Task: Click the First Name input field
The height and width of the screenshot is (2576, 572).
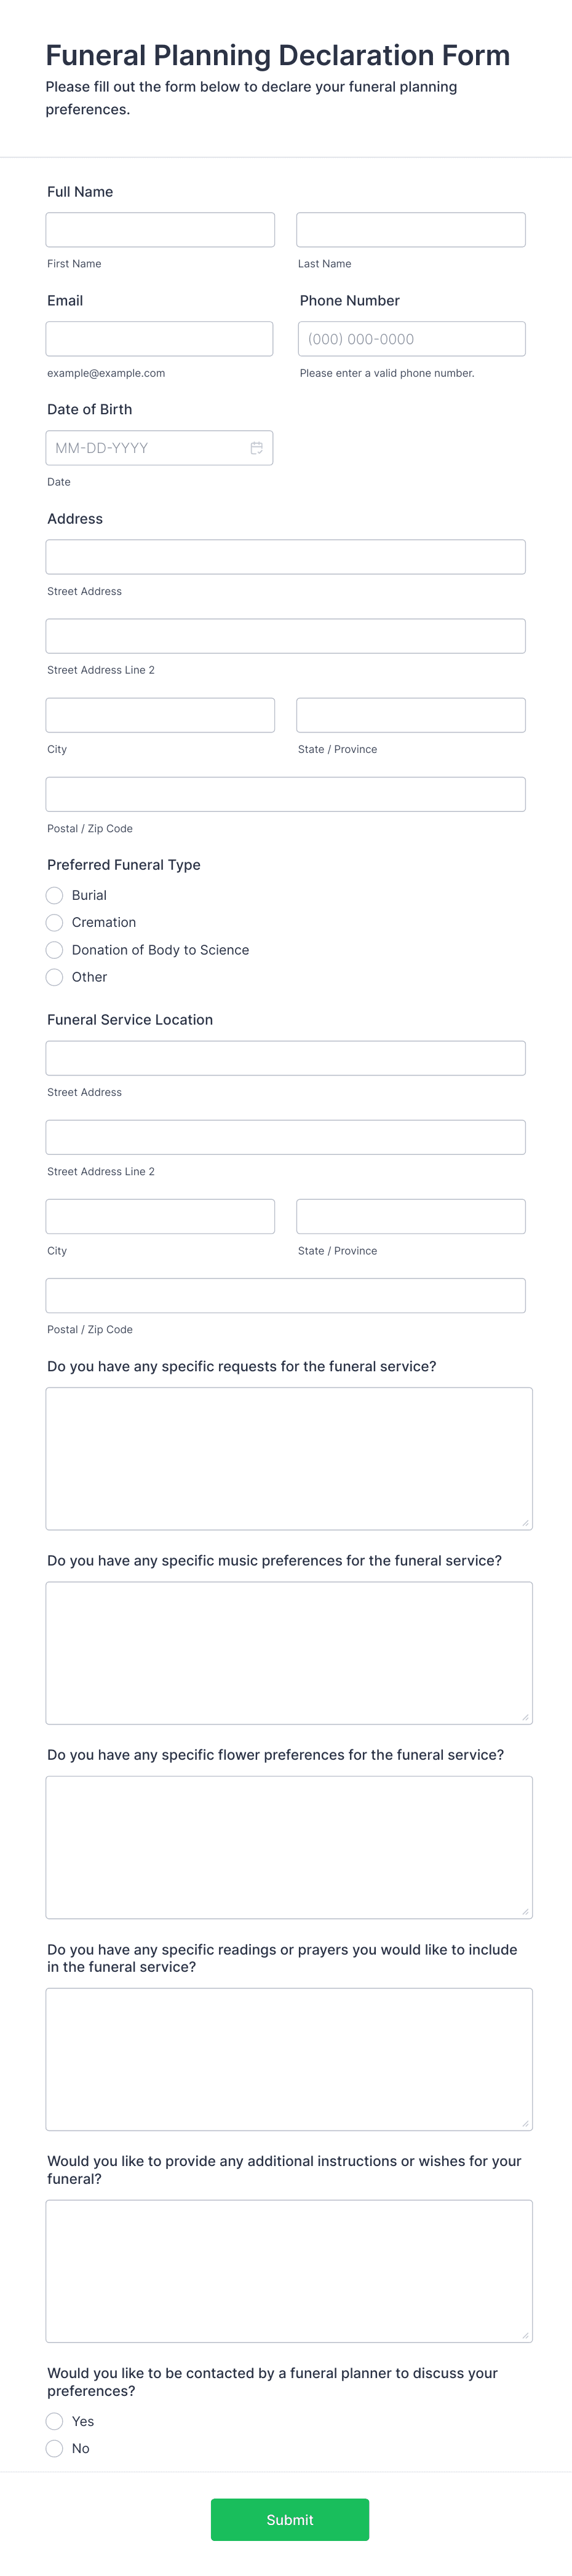Action: 160,229
